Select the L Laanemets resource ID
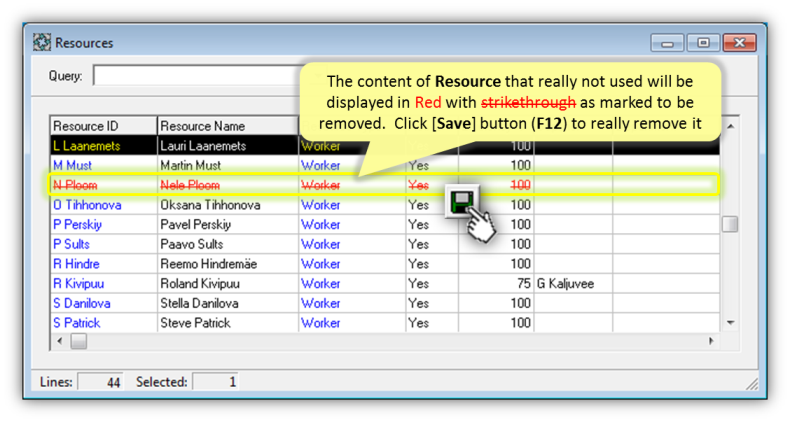The image size is (790, 422). (86, 146)
